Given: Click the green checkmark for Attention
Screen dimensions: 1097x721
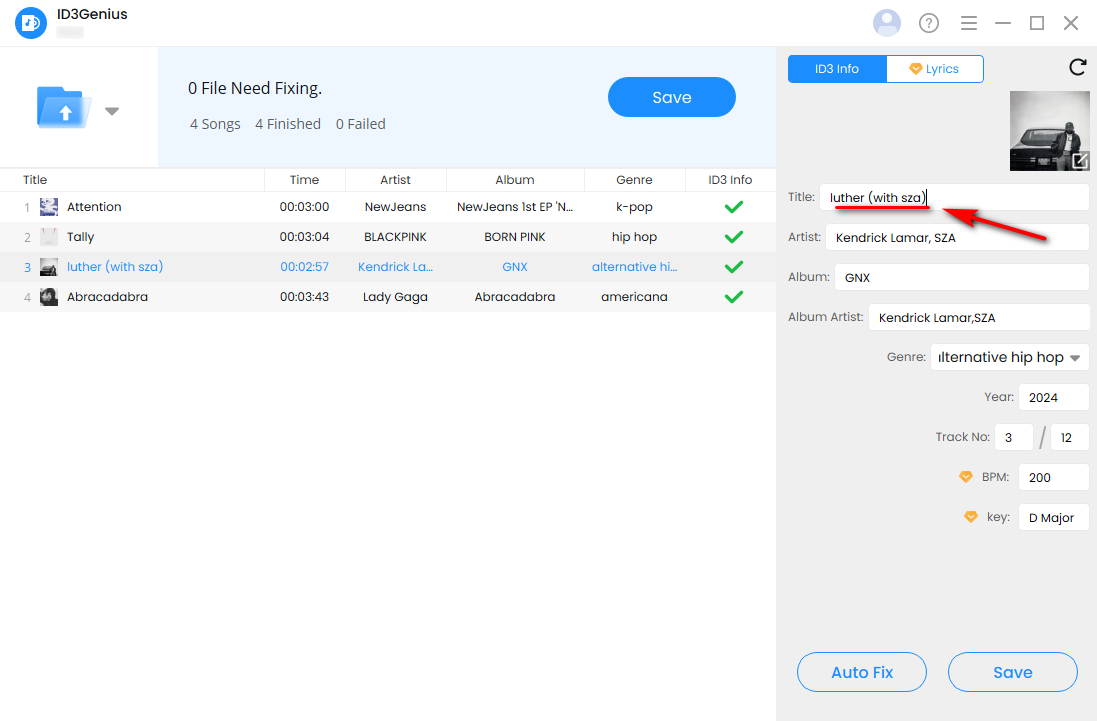Looking at the screenshot, I should pos(733,207).
